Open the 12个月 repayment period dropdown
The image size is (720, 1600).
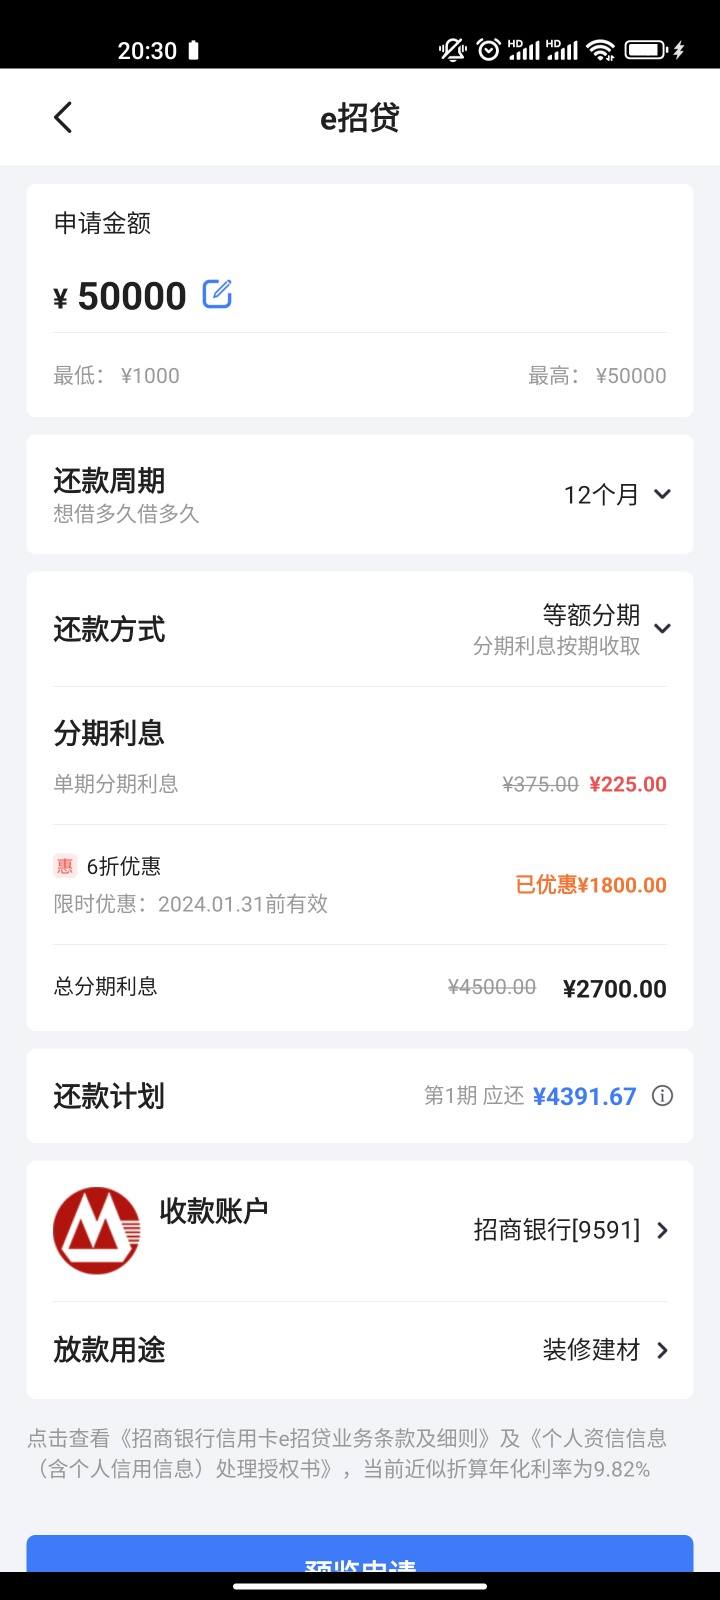coord(617,494)
